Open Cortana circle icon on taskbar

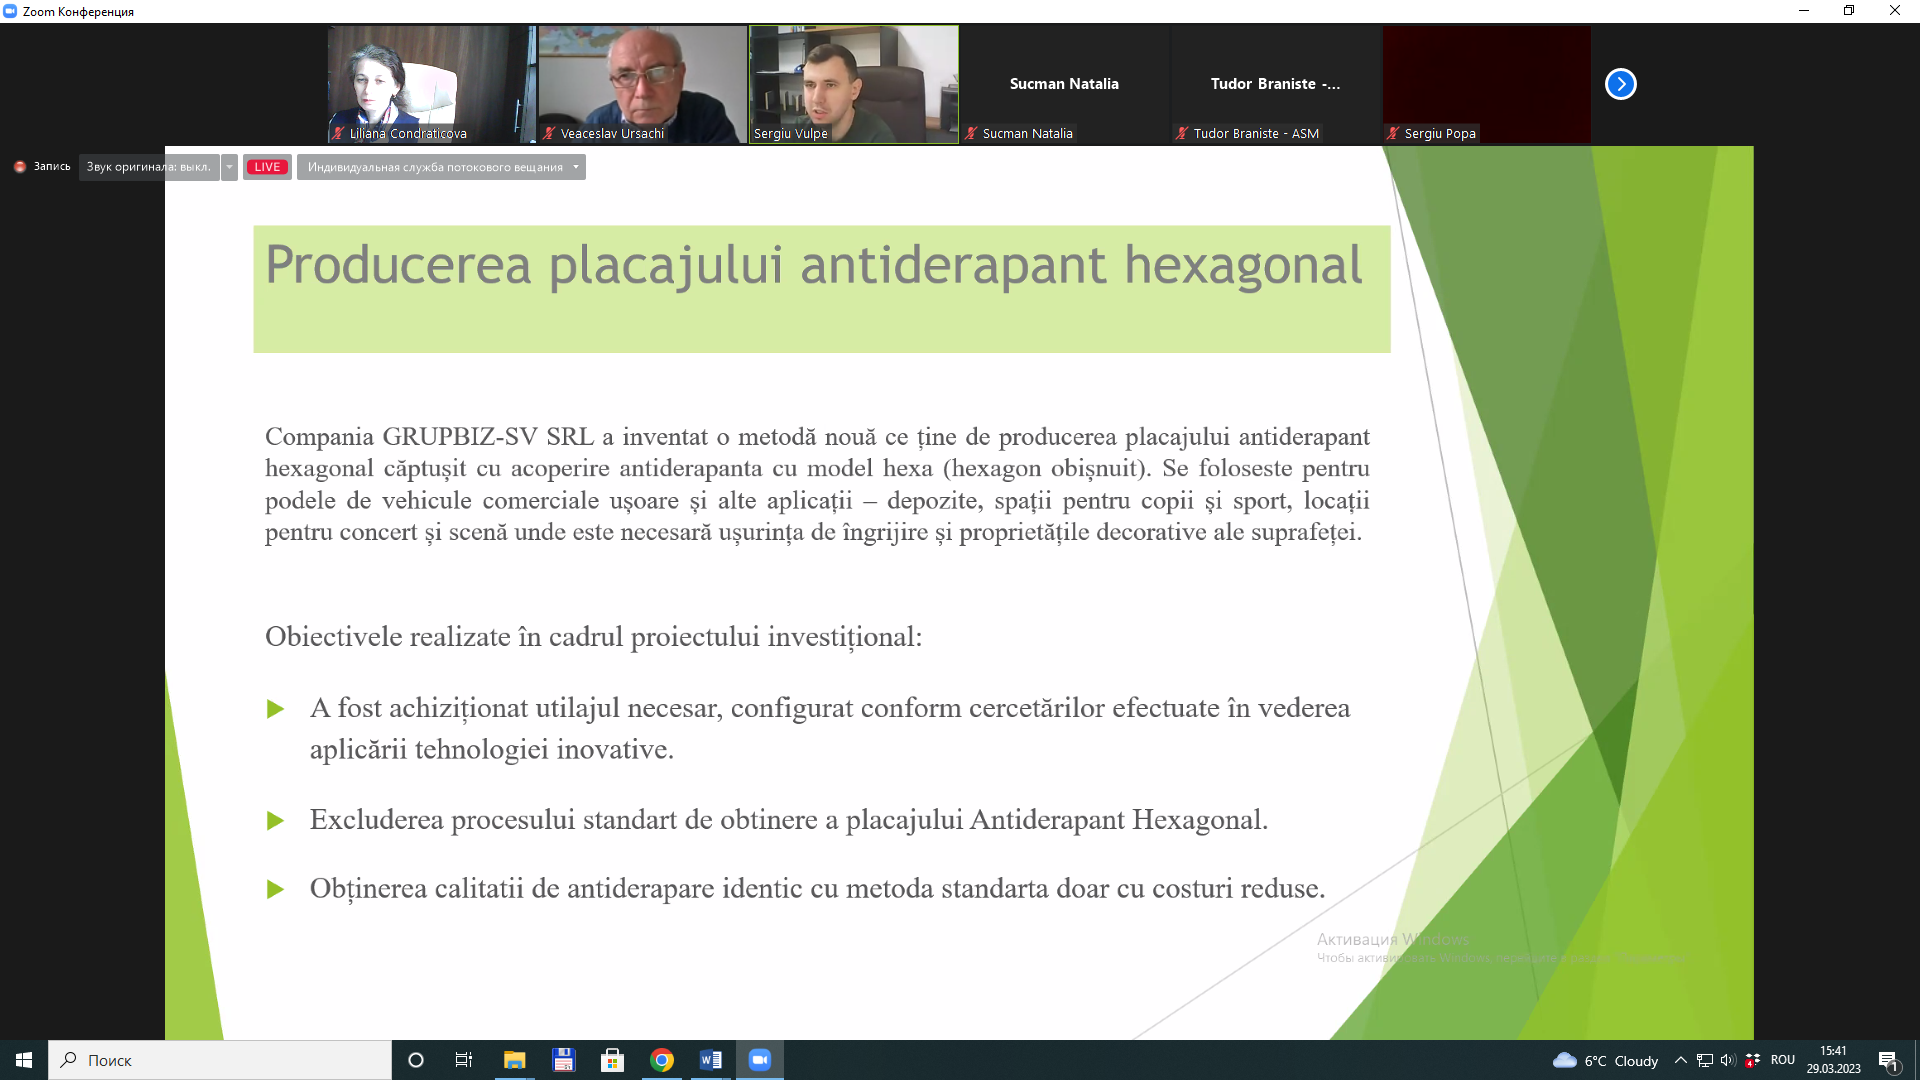click(x=416, y=1060)
